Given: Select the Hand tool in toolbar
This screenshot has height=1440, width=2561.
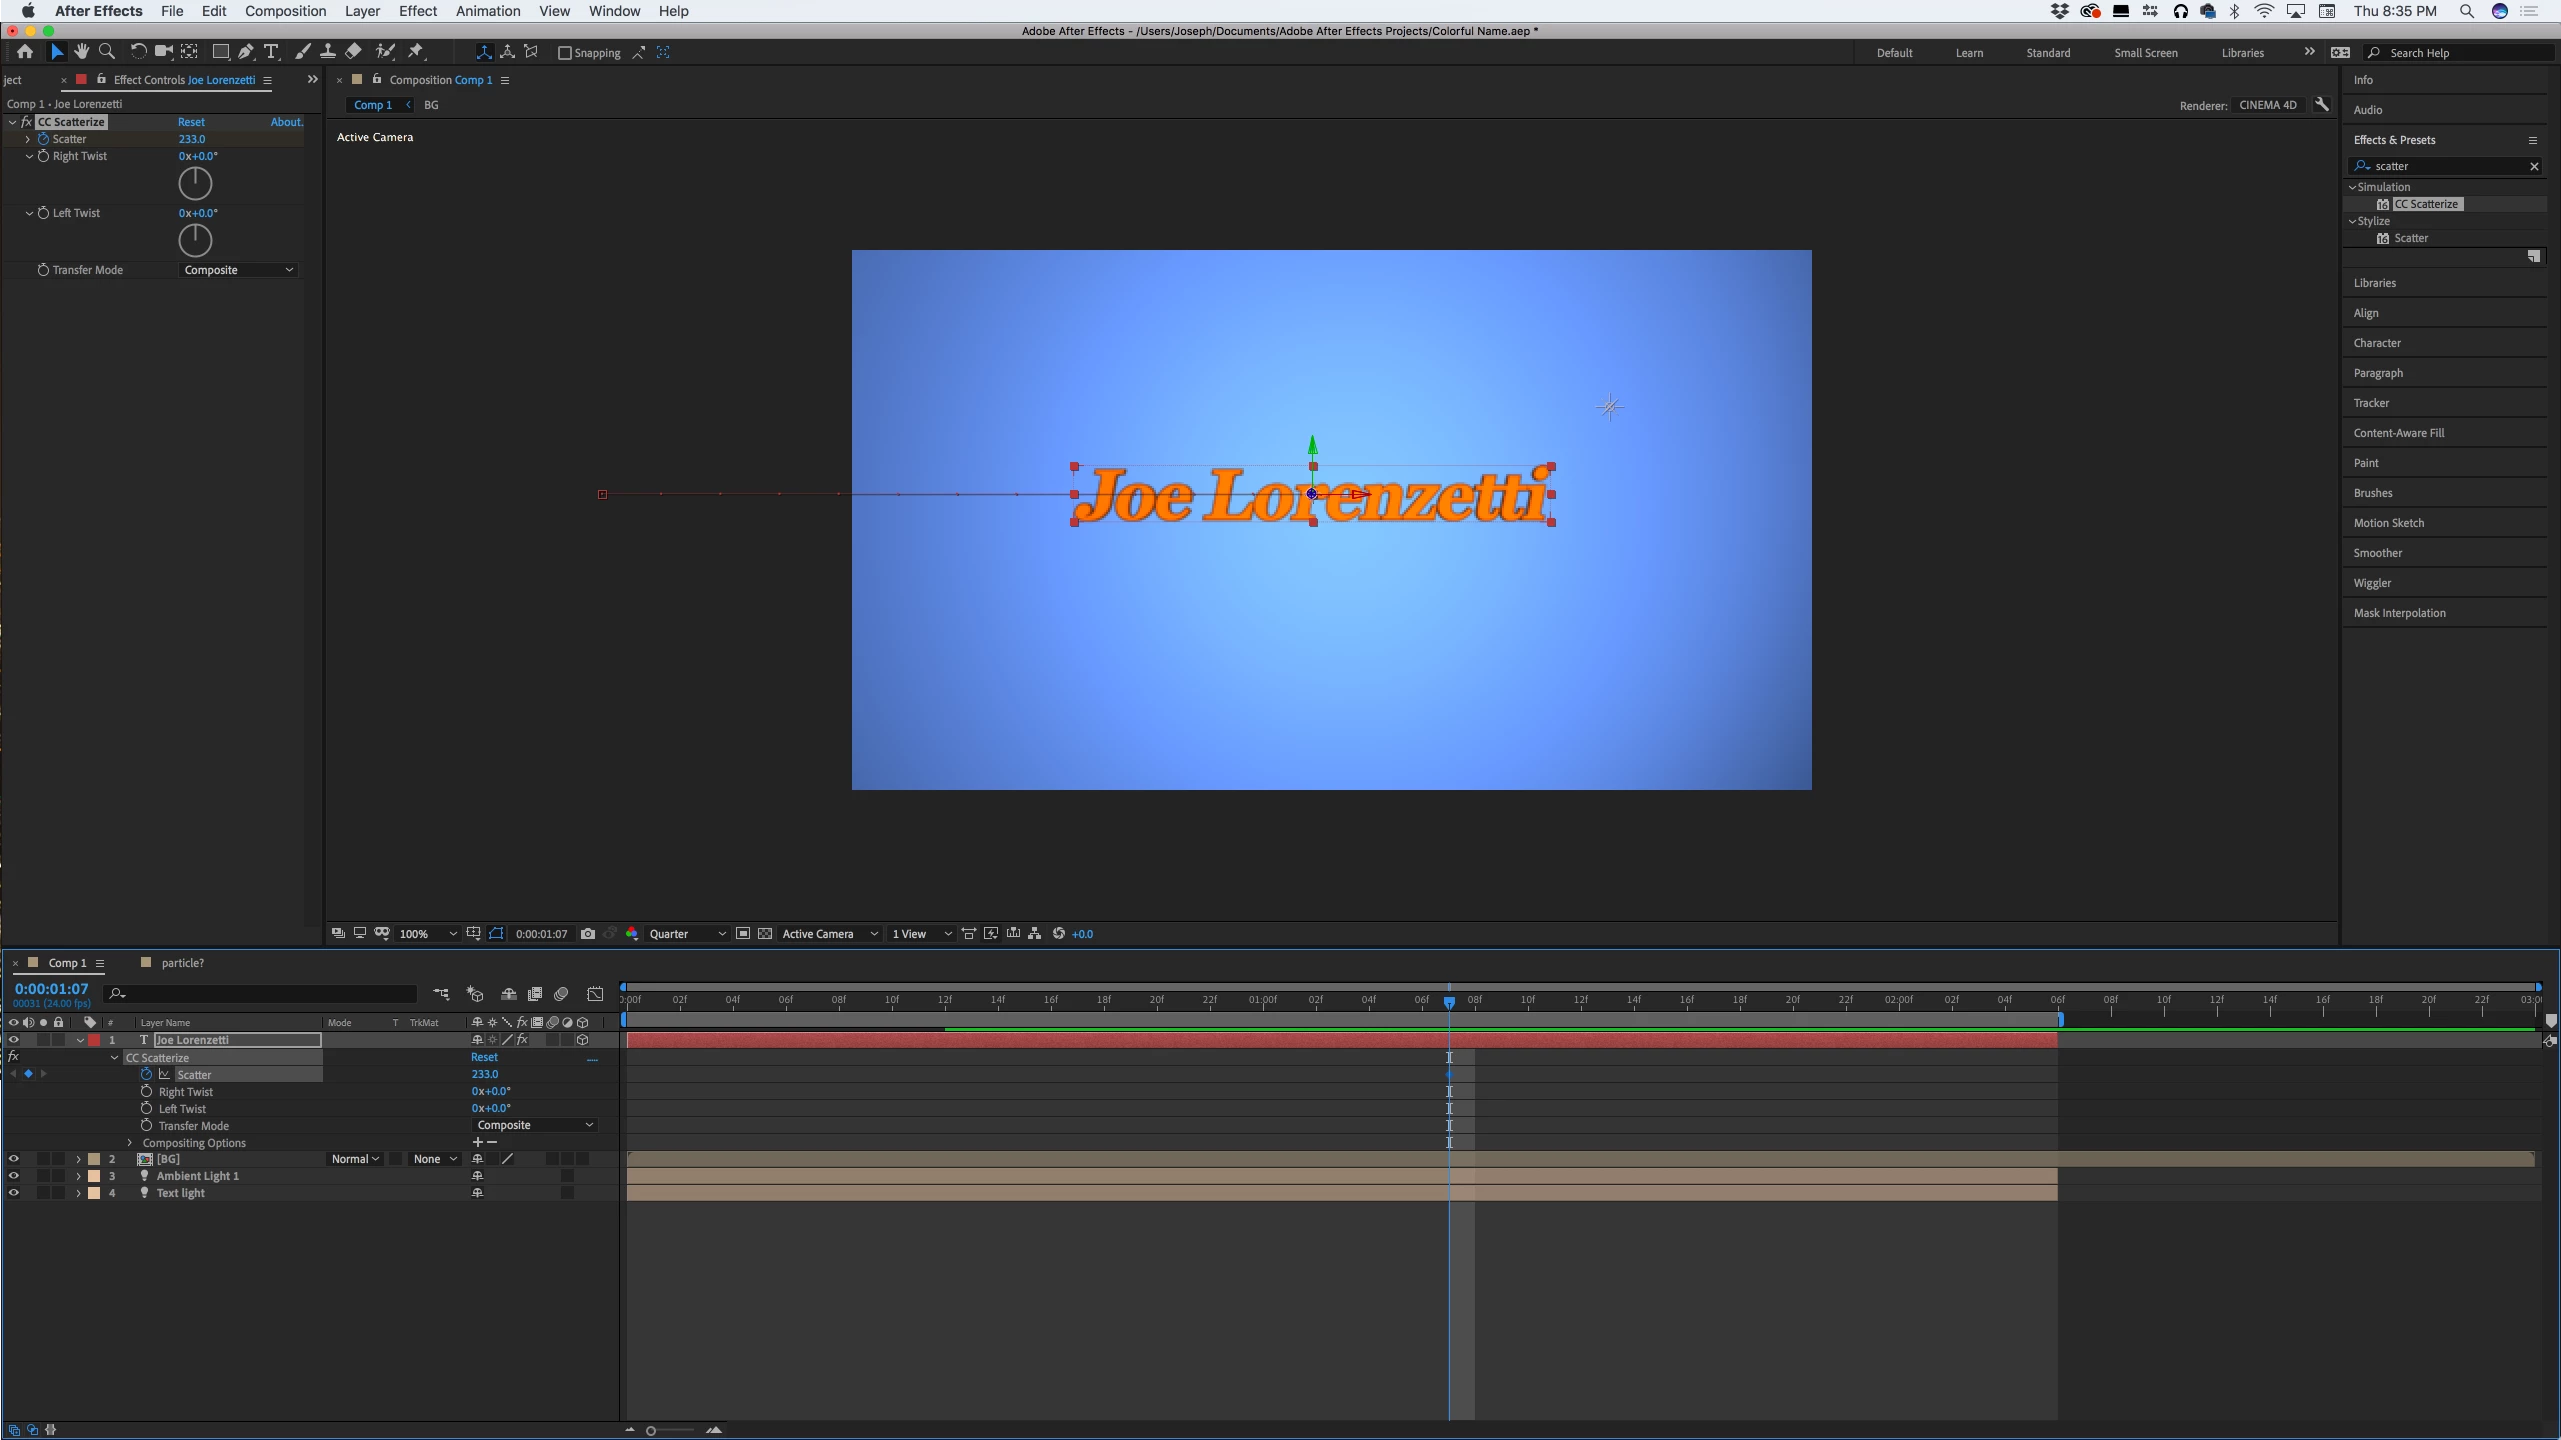Looking at the screenshot, I should (x=82, y=52).
